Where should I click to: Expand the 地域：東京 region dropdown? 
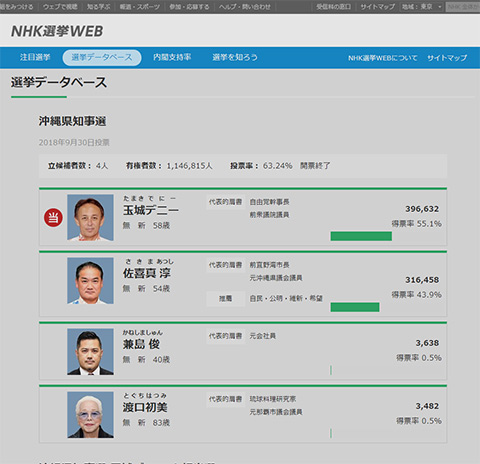point(422,7)
